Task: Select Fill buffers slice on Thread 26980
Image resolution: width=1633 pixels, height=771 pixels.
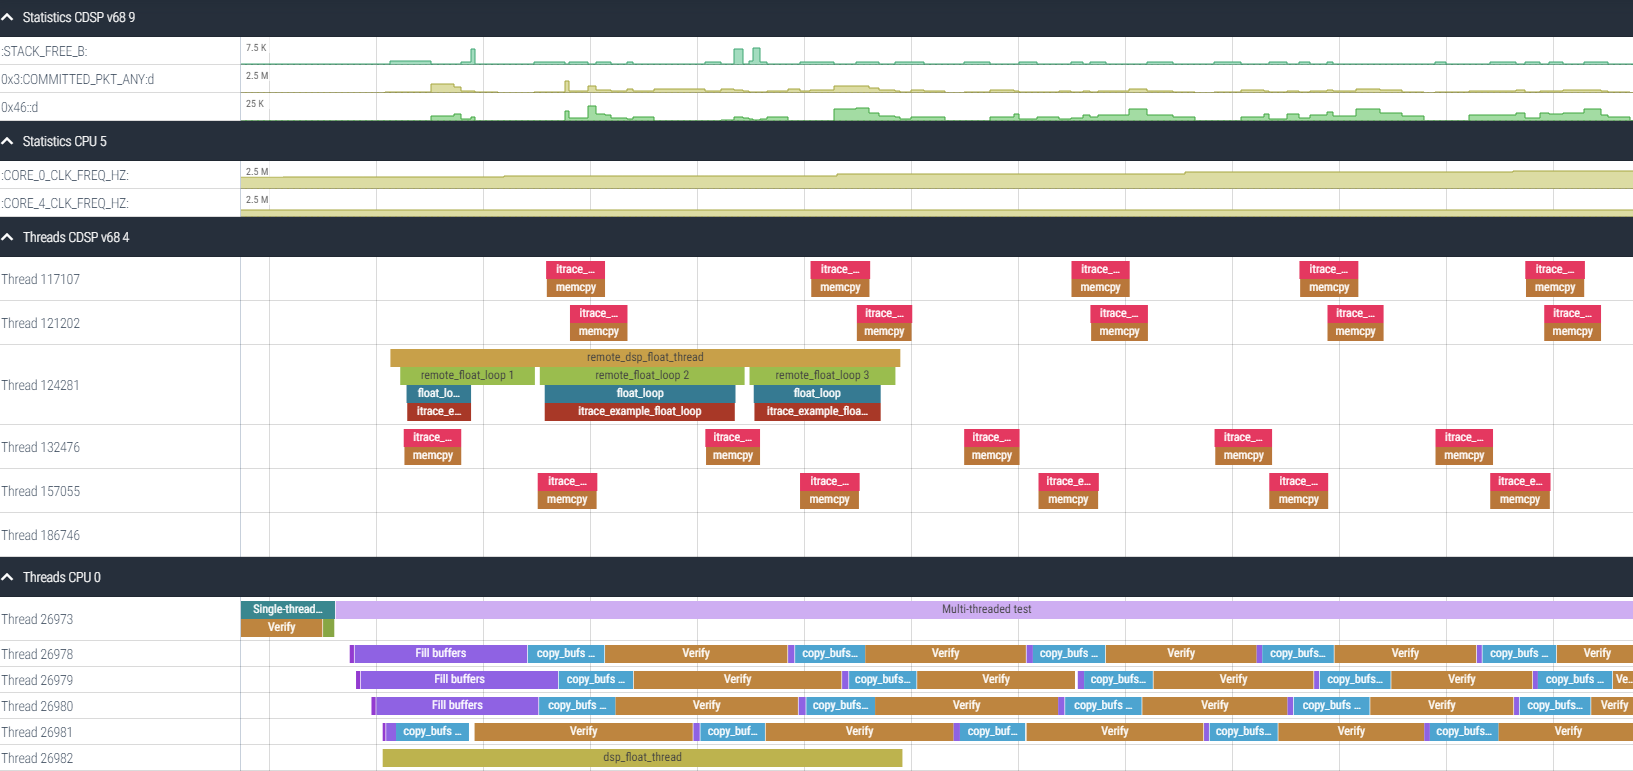Action: pyautogui.click(x=457, y=705)
